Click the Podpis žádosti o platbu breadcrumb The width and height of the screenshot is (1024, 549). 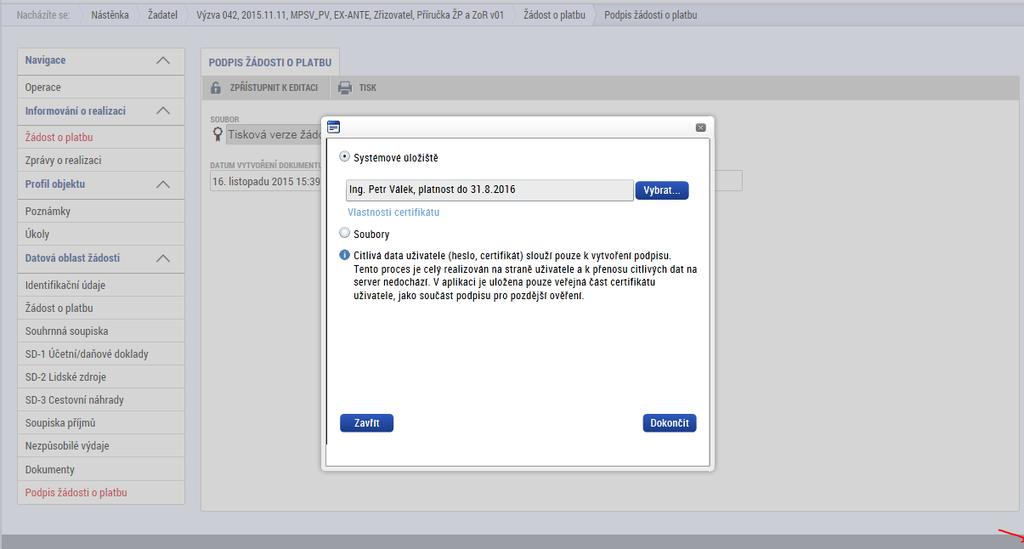click(650, 14)
